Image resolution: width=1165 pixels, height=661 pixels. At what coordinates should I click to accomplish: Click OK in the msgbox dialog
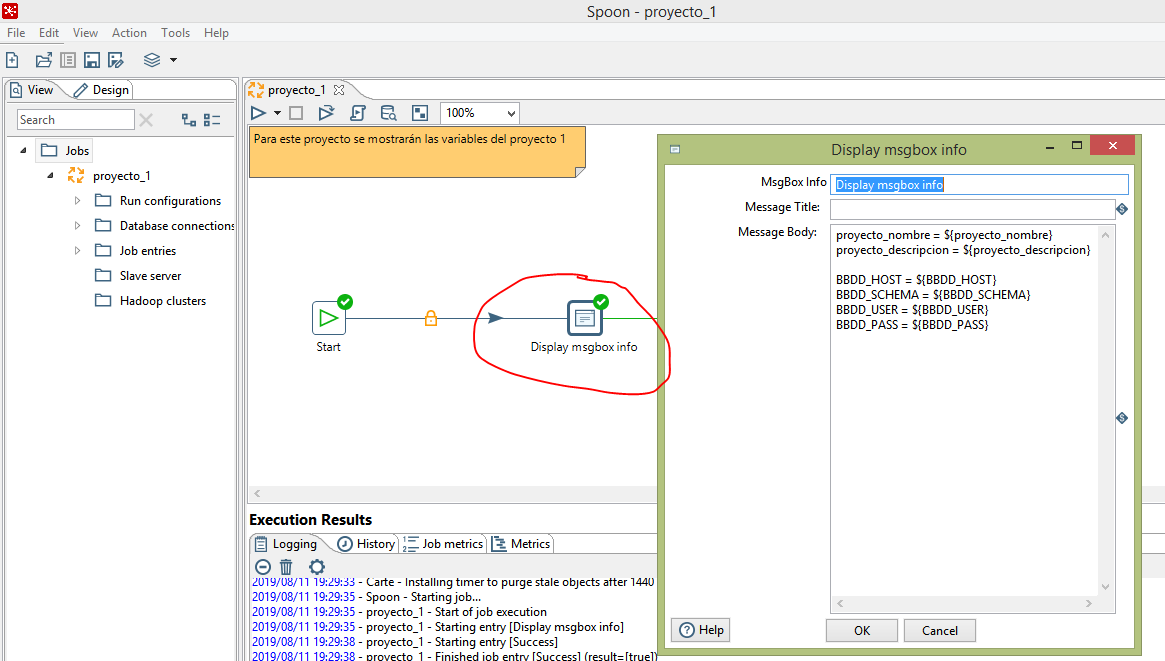point(862,631)
